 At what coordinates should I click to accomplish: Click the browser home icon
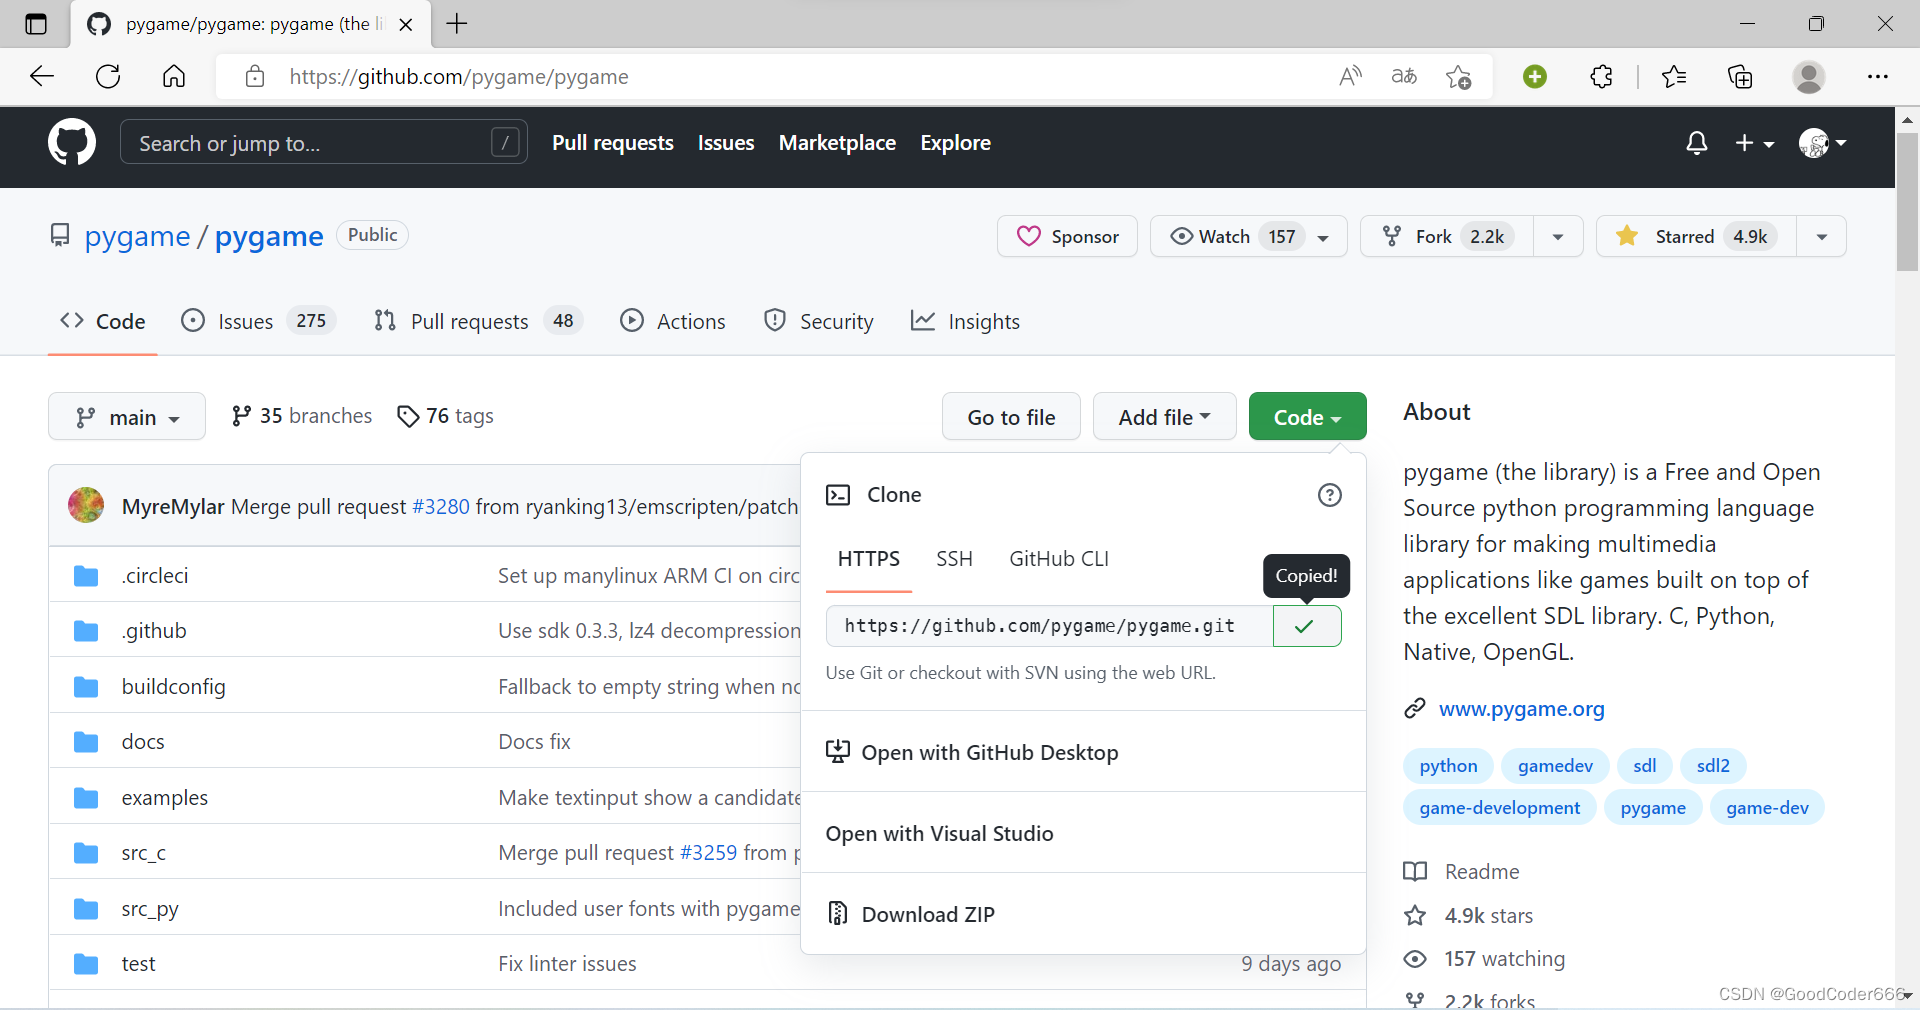(x=174, y=76)
